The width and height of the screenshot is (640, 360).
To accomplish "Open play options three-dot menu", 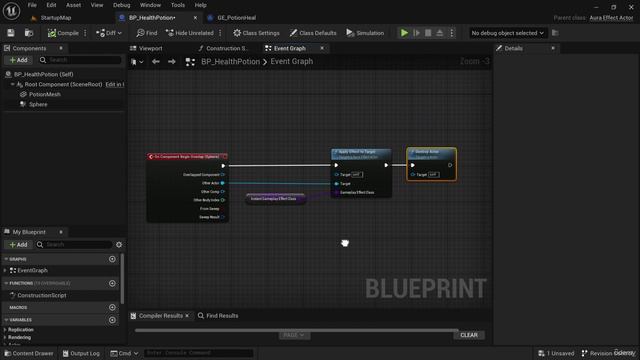I will pos(451,33).
